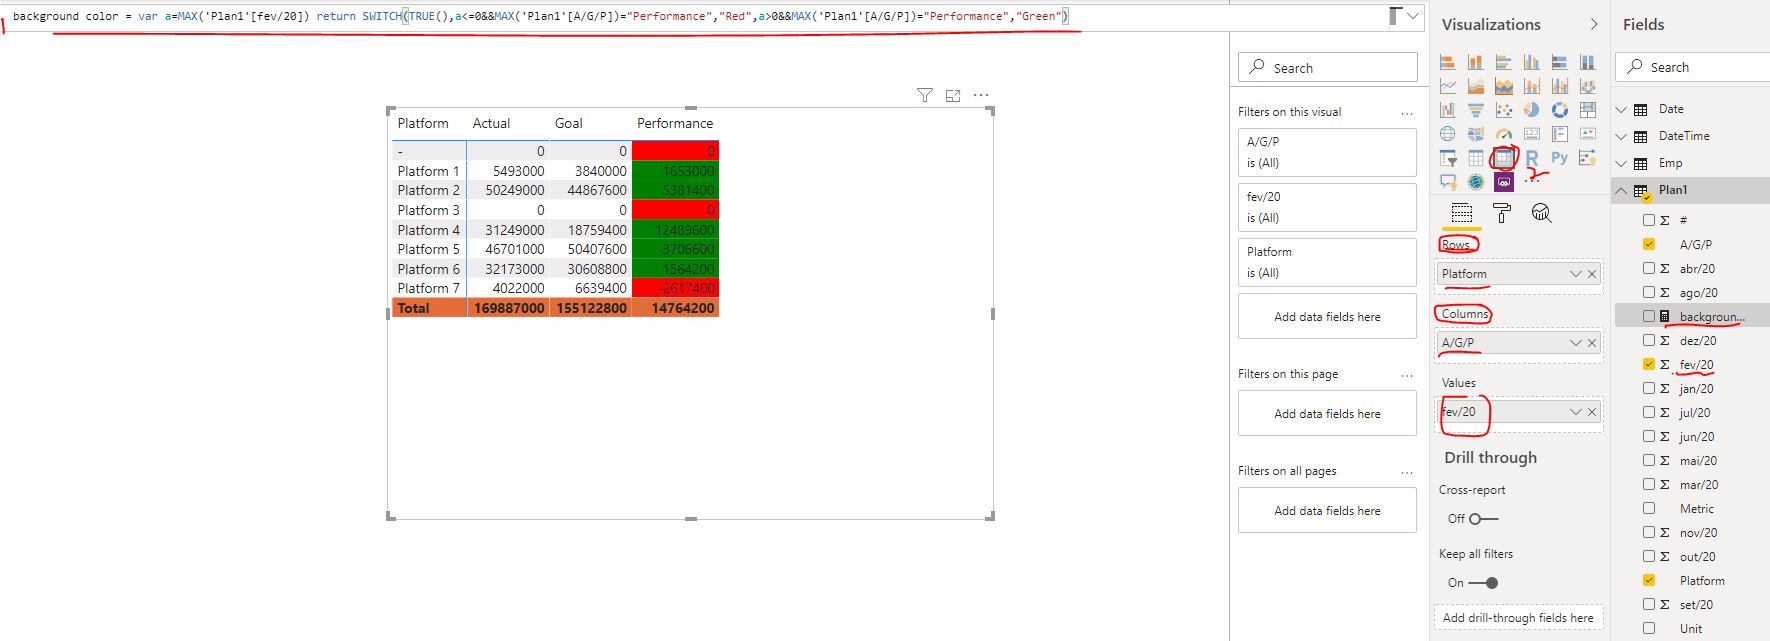
Task: Select the stacked column chart visual
Action: (x=1476, y=62)
